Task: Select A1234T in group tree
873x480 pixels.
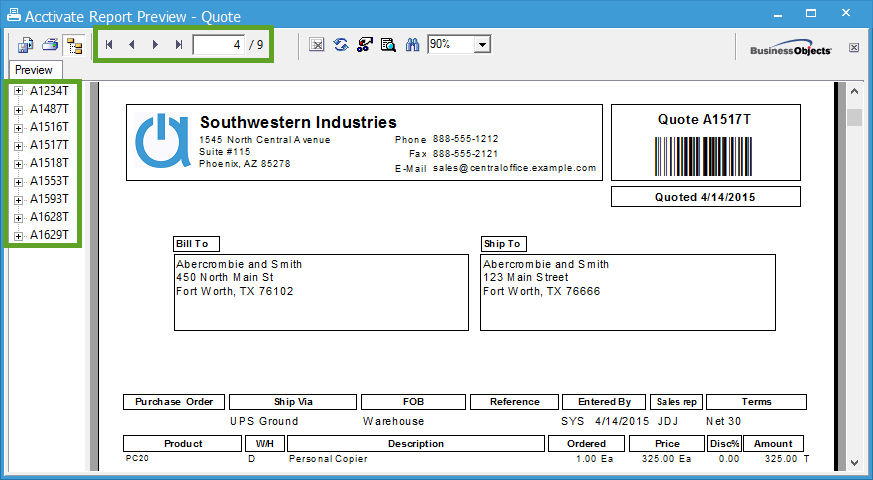Action: 50,91
